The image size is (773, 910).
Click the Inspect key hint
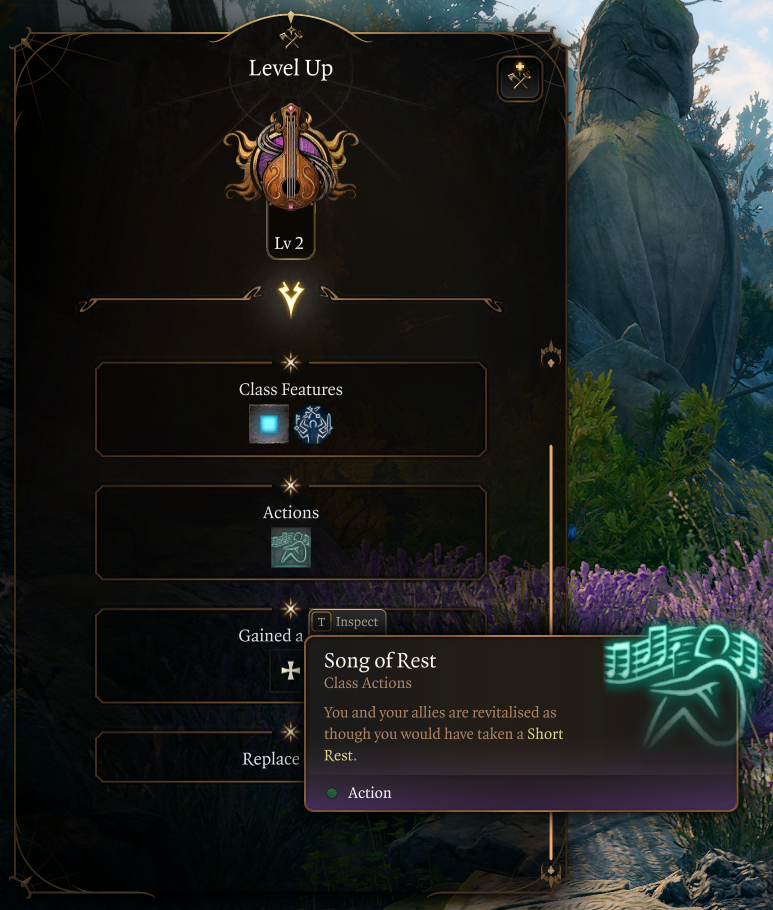tap(347, 622)
